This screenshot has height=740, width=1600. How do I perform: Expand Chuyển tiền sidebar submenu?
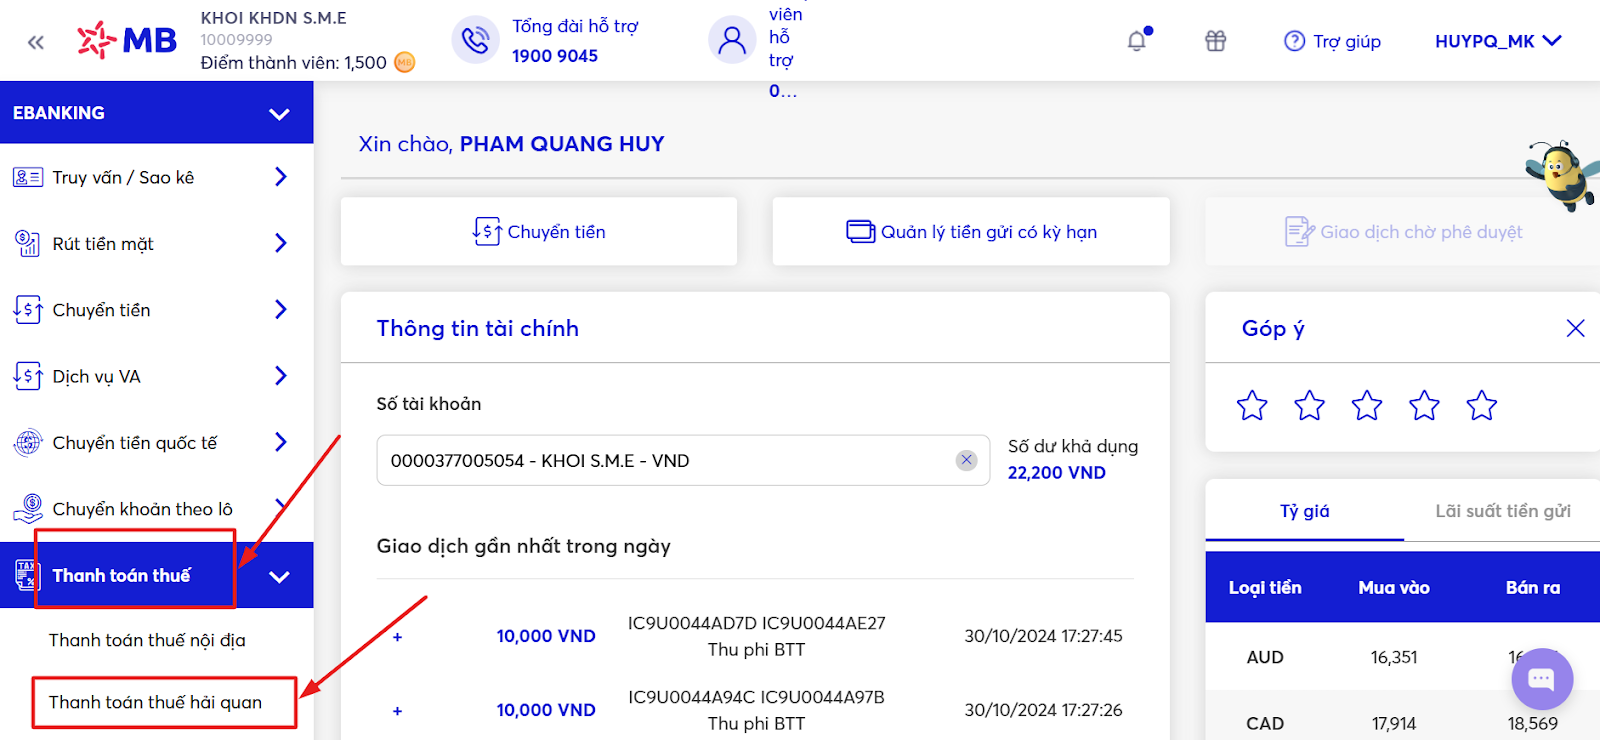click(281, 310)
